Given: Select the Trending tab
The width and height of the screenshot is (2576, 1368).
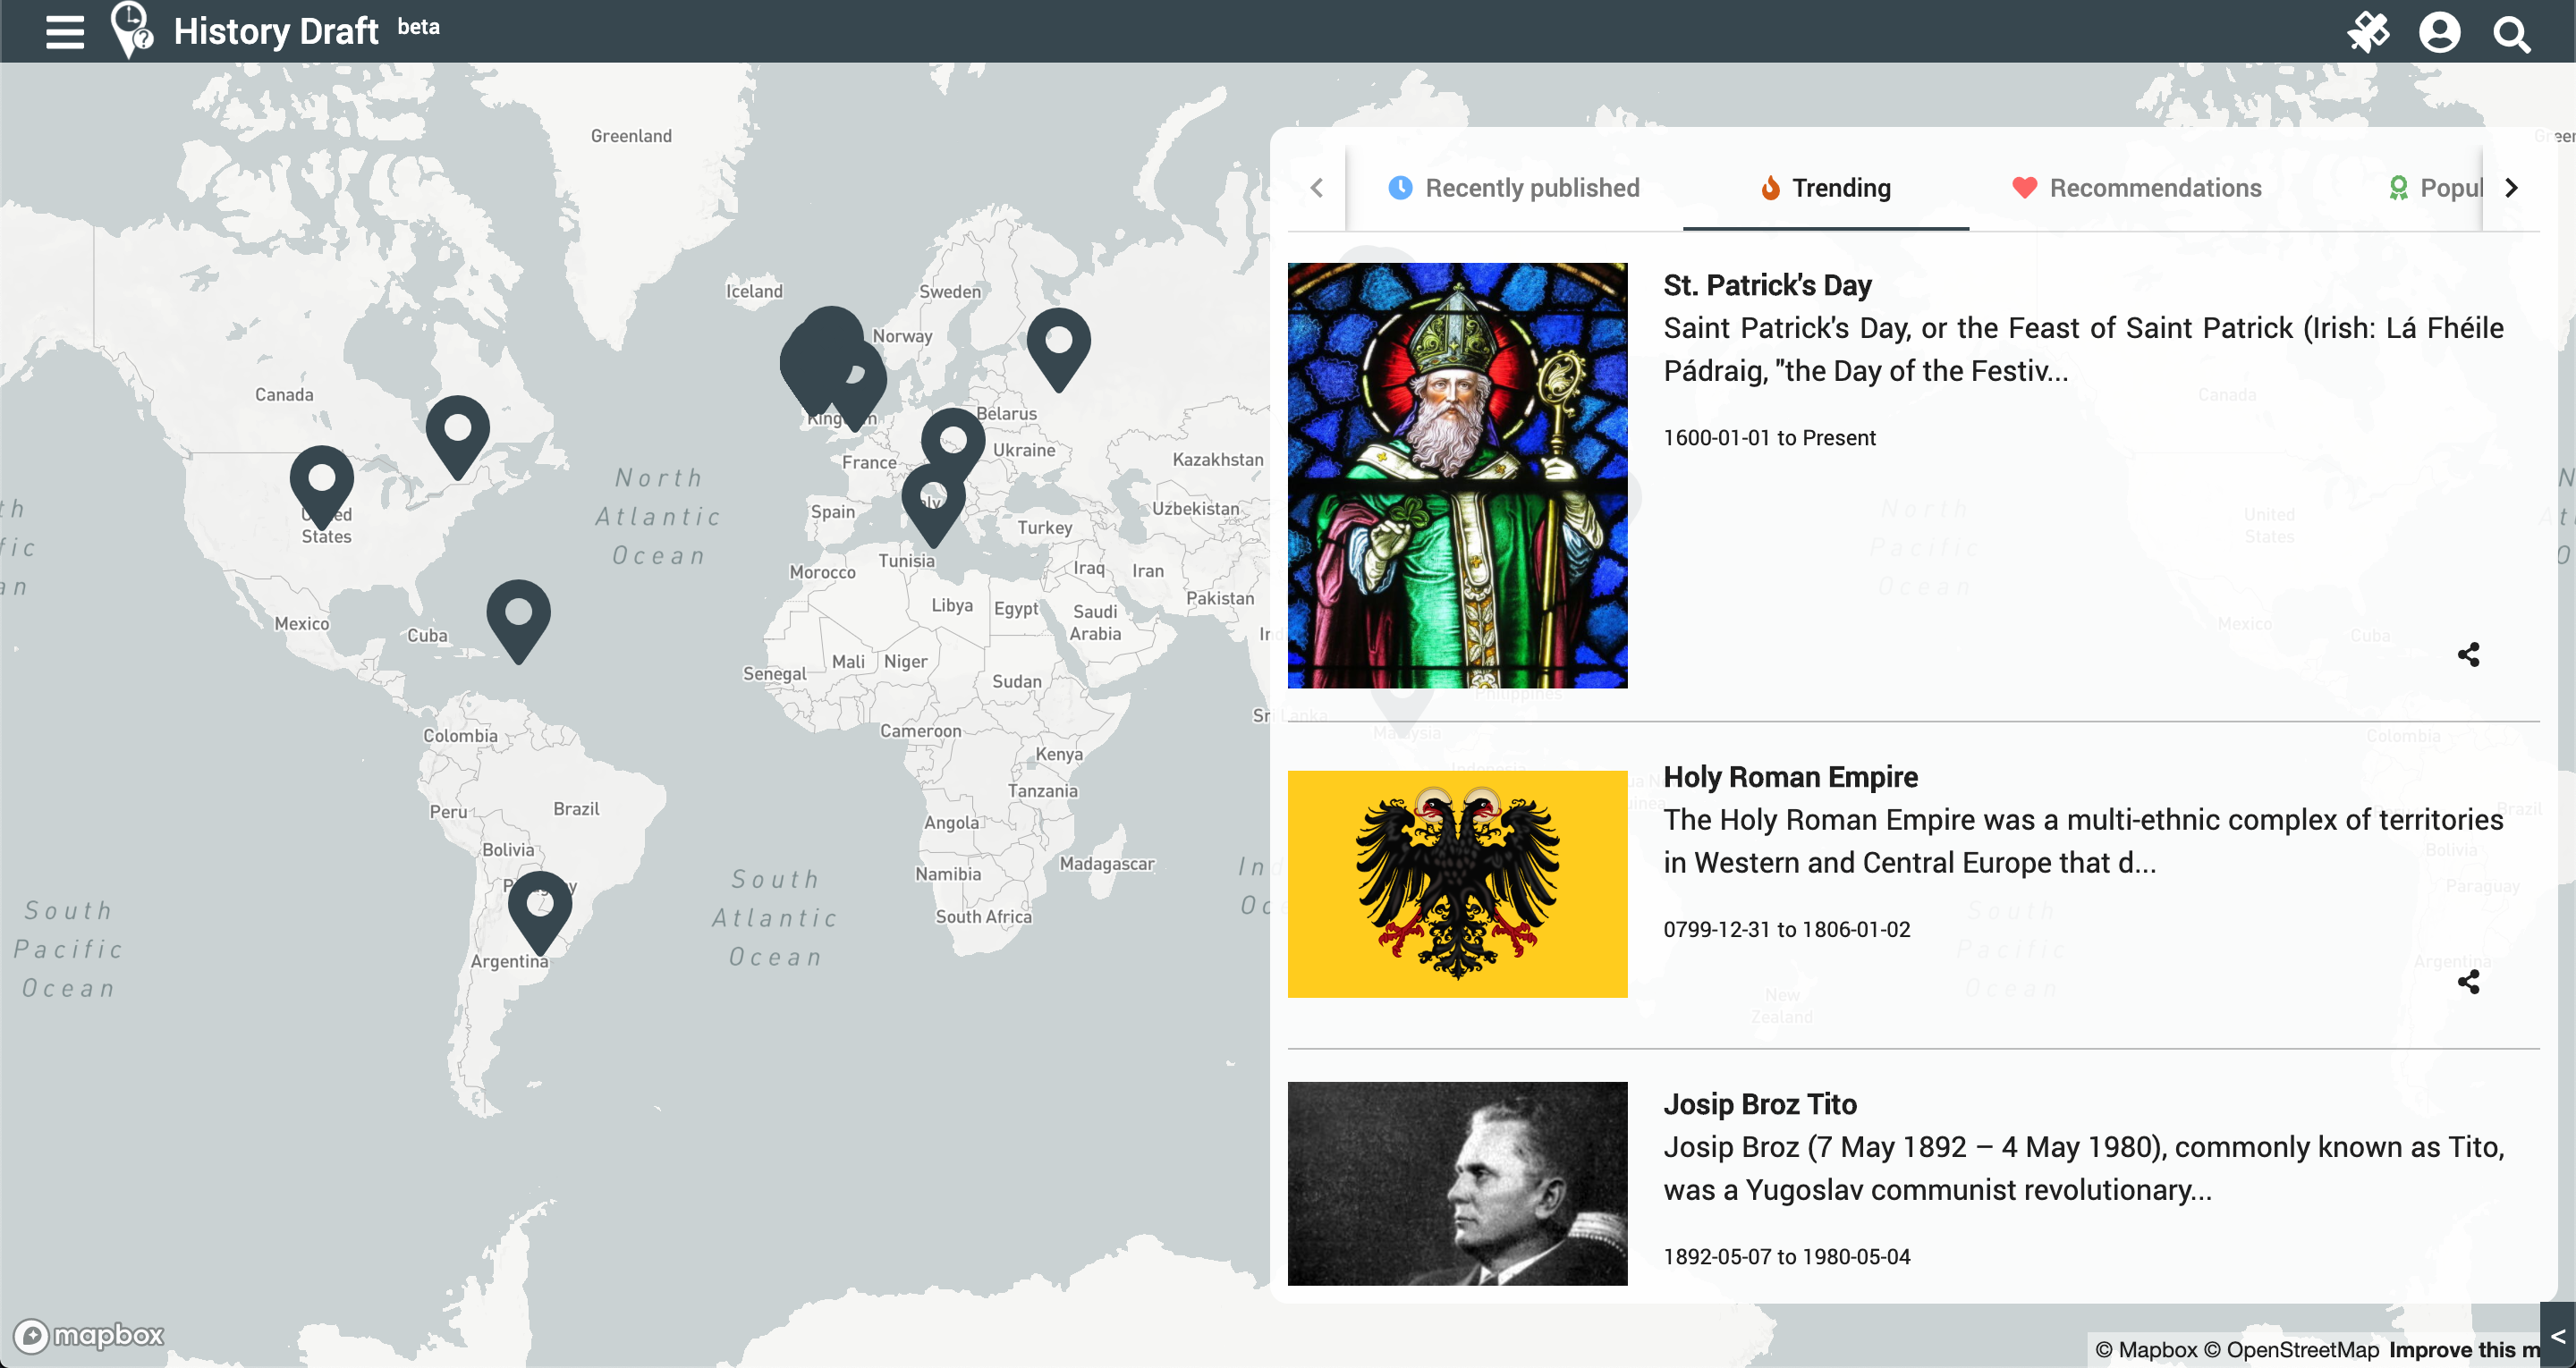Looking at the screenshot, I should [x=1826, y=188].
